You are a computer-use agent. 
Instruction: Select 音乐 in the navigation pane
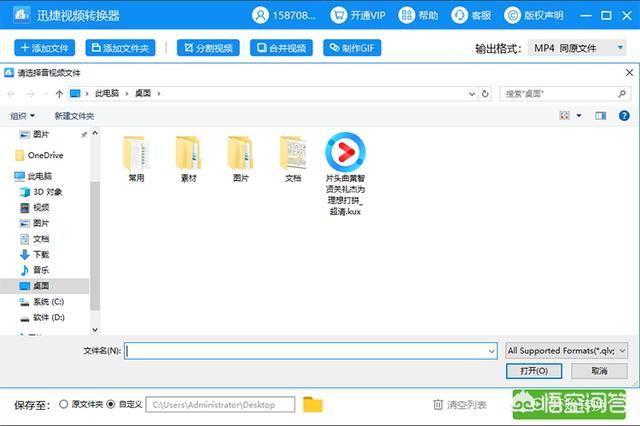[x=35, y=270]
